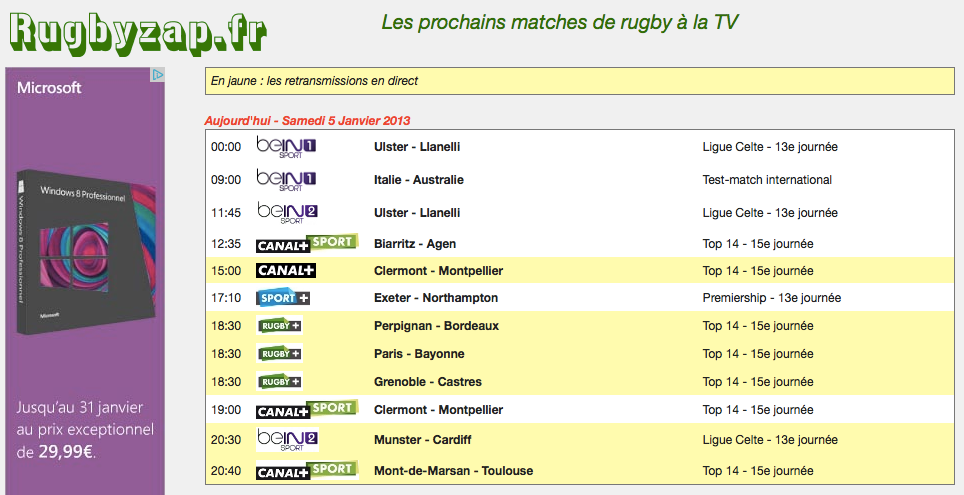Click the beIN Sport 2 logo at 20:30

pos(287,440)
